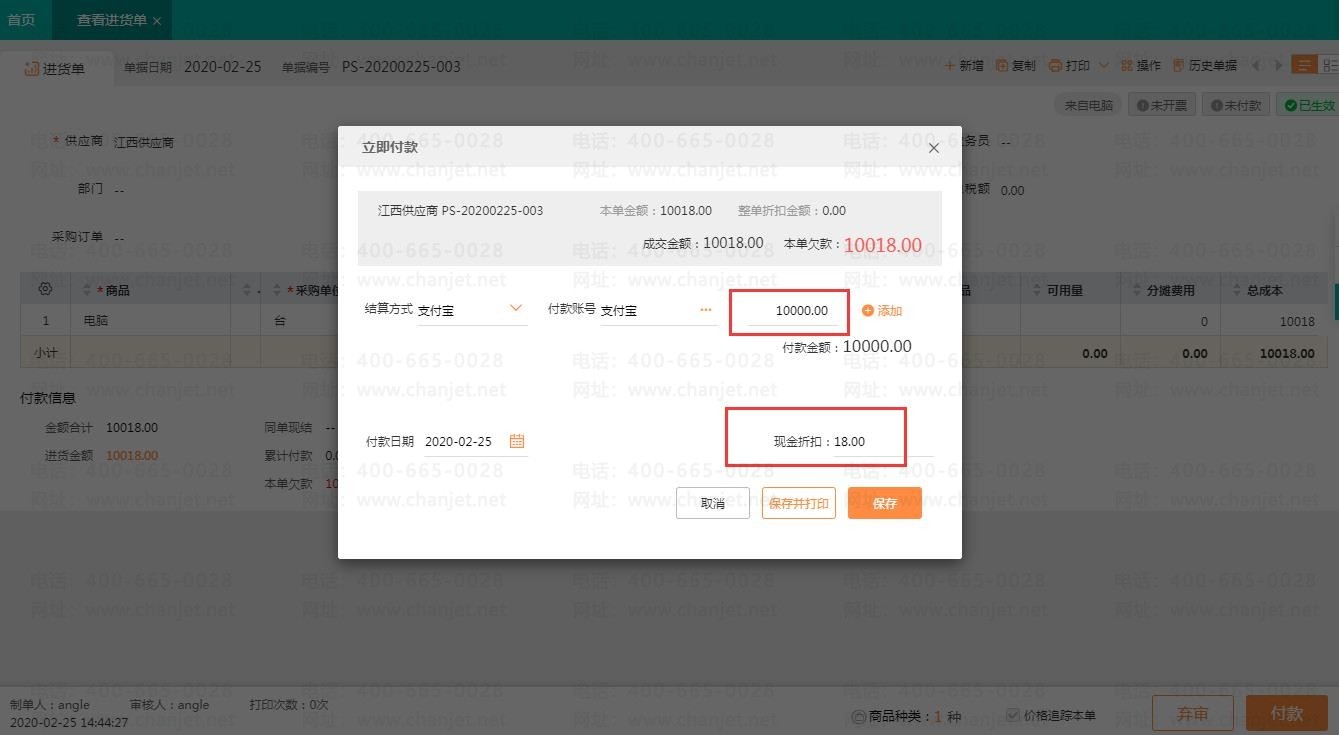1339x735 pixels.
Task: Close the 立即付款 dialog with the X
Action: tap(933, 148)
